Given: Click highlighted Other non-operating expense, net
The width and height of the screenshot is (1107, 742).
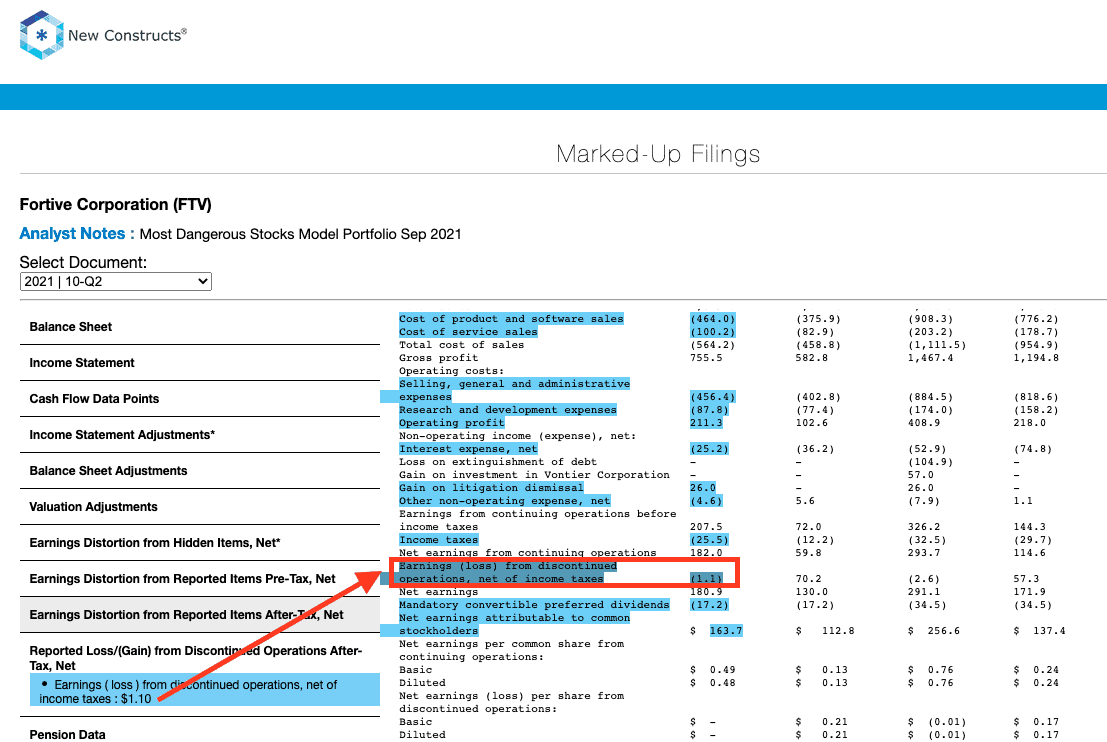Looking at the screenshot, I should point(505,501).
